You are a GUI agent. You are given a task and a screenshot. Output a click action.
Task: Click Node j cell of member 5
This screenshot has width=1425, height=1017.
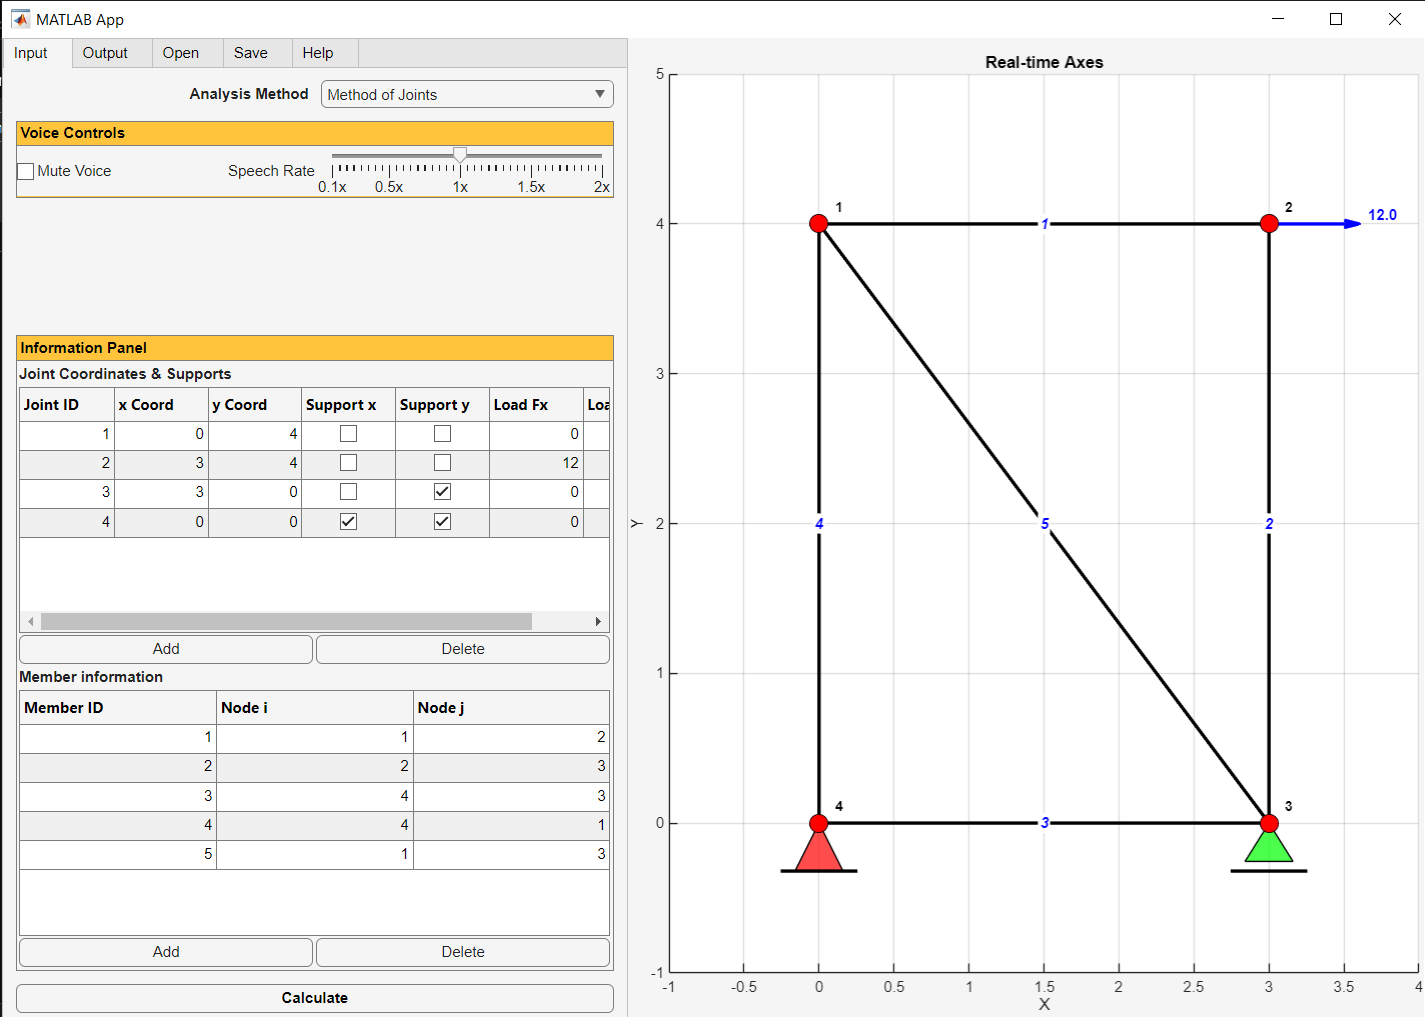511,854
